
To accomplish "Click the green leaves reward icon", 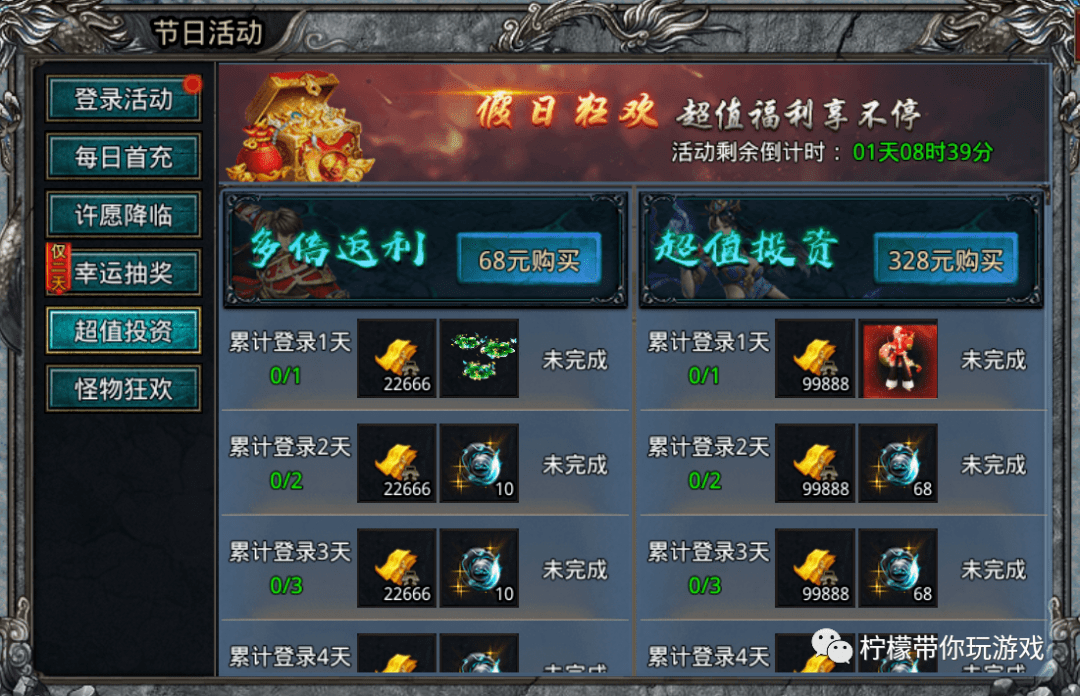I will click(479, 358).
